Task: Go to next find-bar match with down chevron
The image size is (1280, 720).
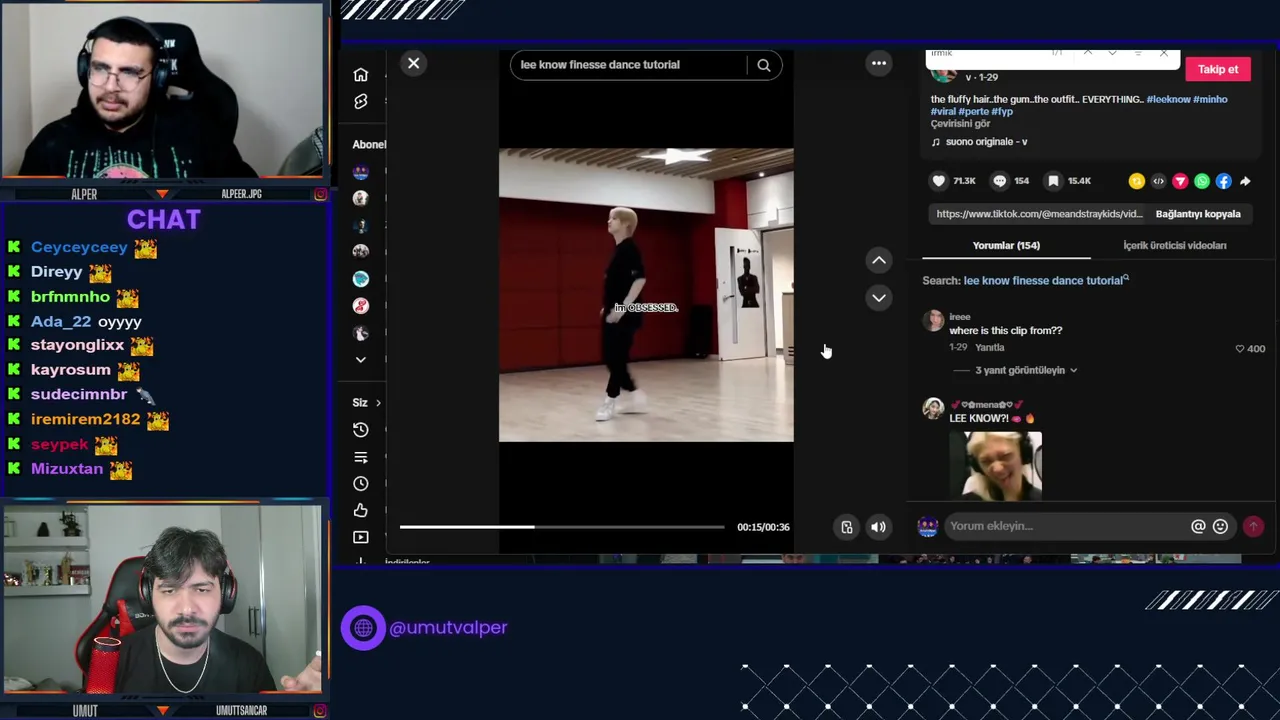Action: tap(1112, 53)
